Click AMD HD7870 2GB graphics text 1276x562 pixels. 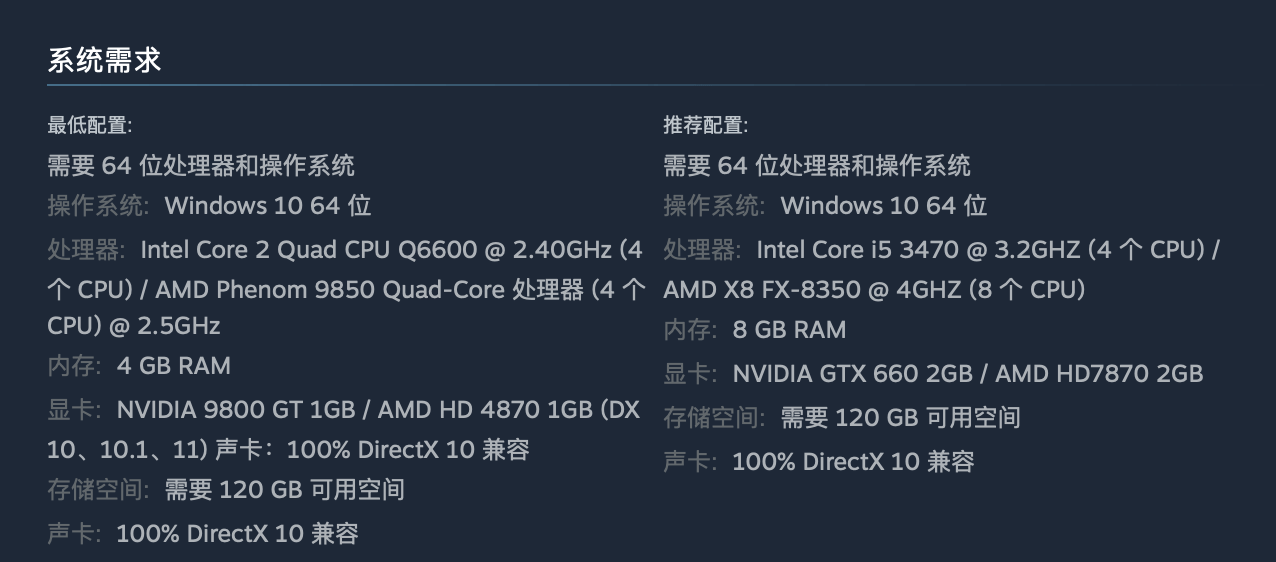tap(1099, 374)
